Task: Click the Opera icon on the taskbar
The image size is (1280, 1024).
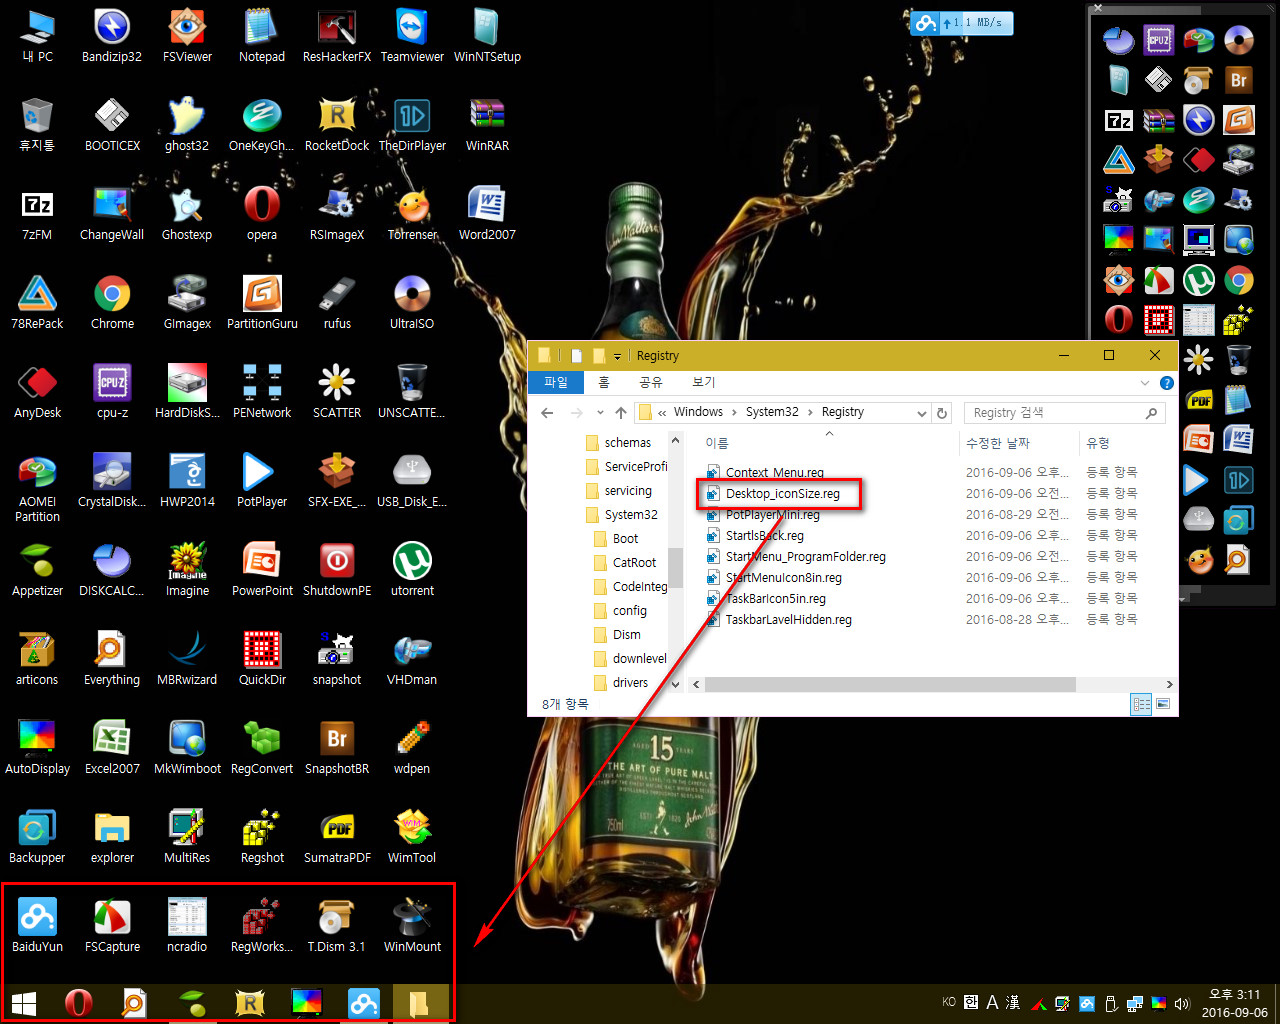Action: [x=79, y=1003]
